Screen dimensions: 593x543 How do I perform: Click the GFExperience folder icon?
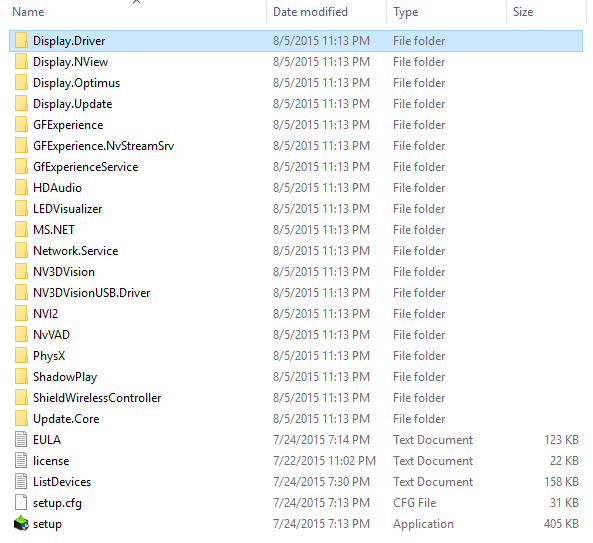point(21,124)
